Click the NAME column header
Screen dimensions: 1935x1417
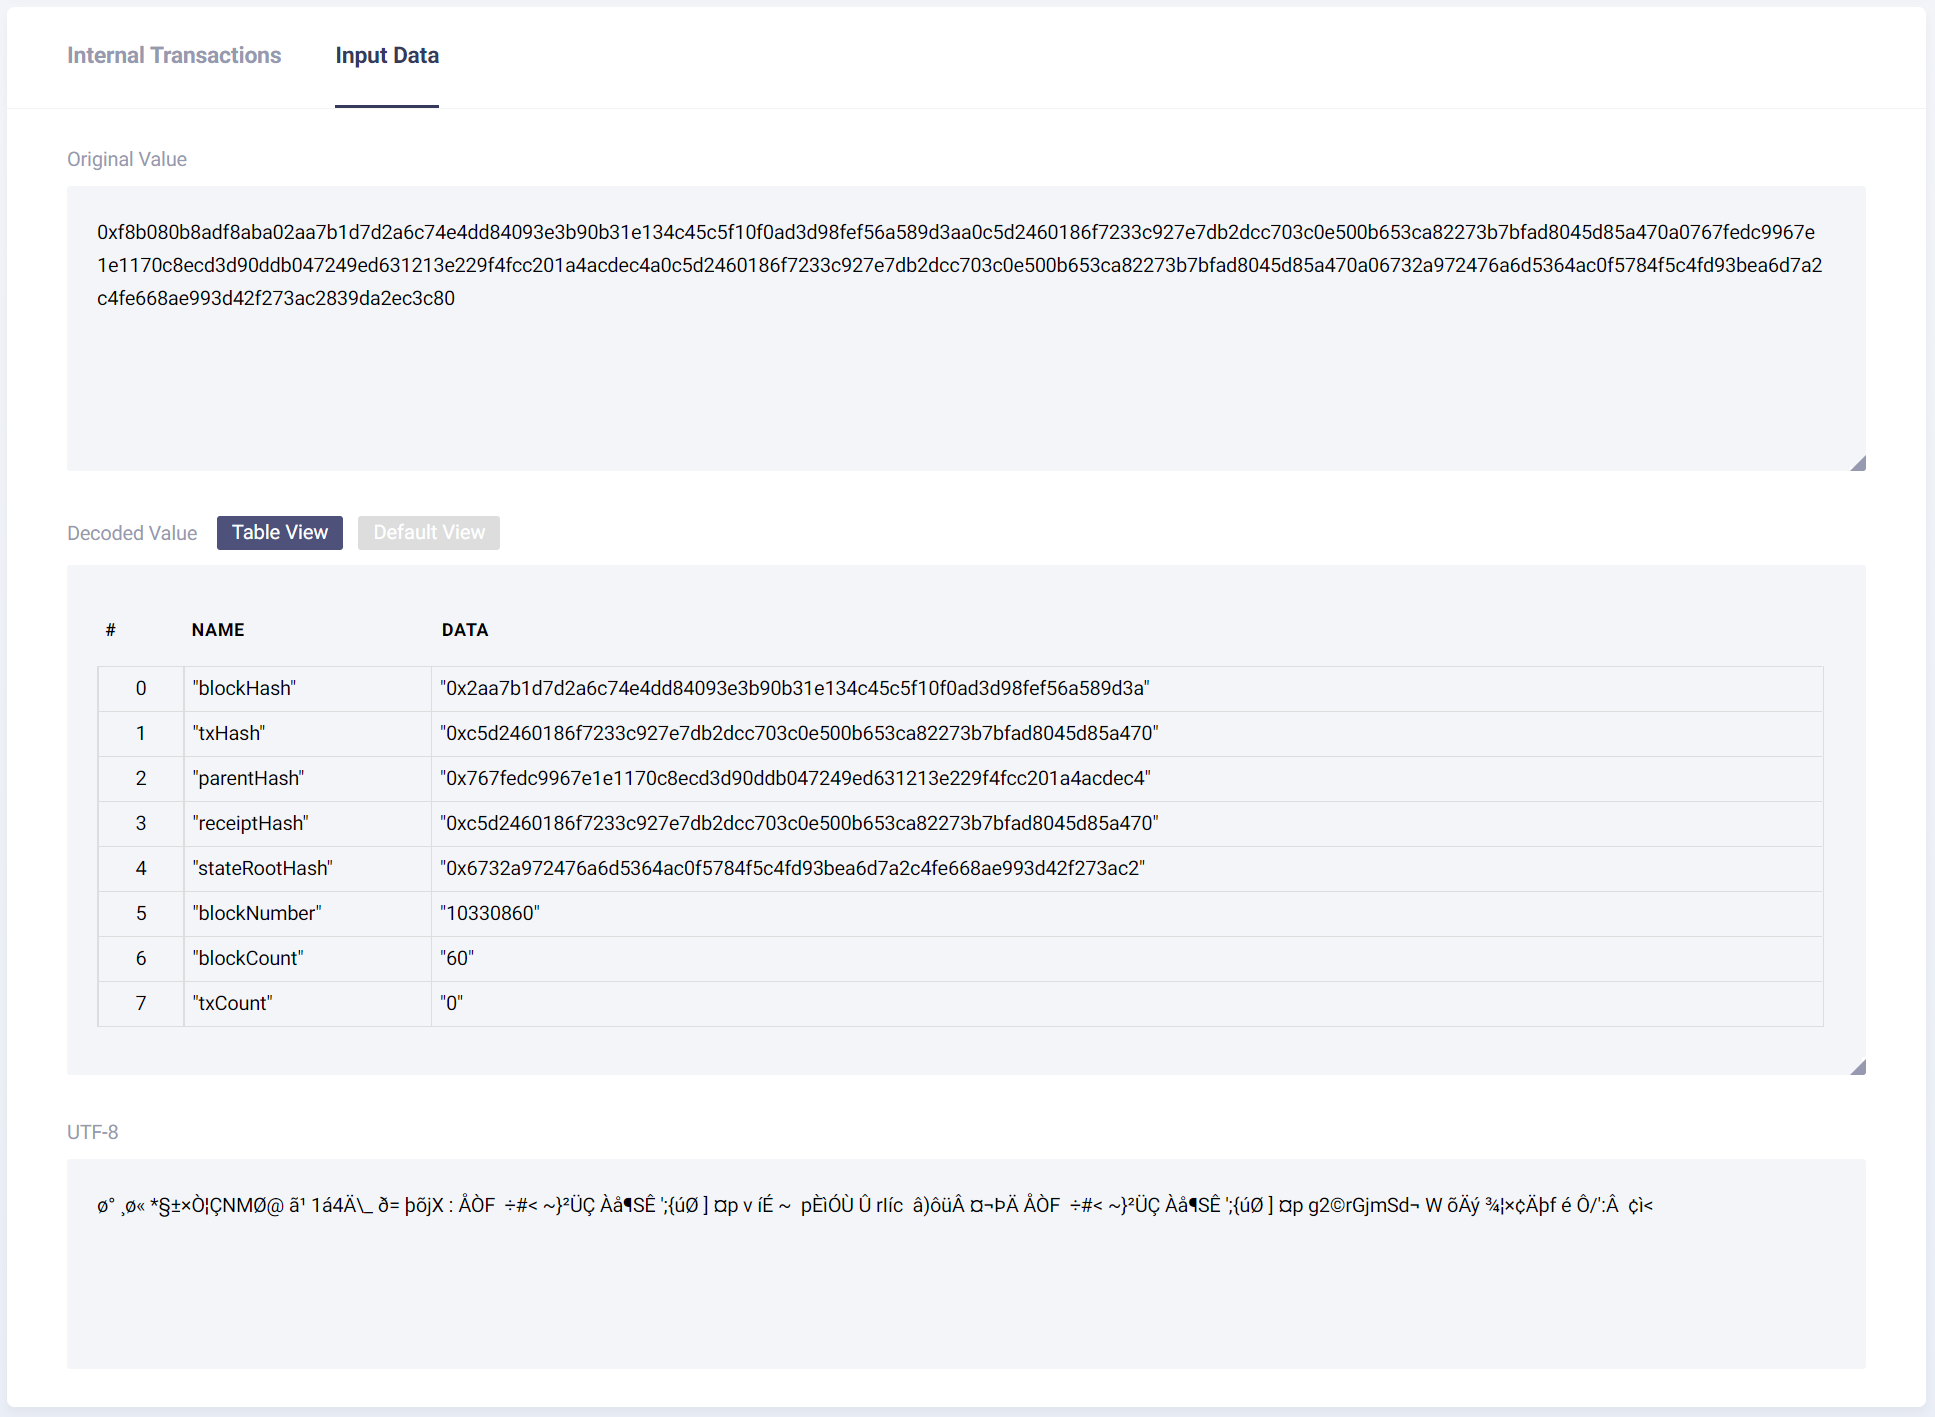(218, 630)
